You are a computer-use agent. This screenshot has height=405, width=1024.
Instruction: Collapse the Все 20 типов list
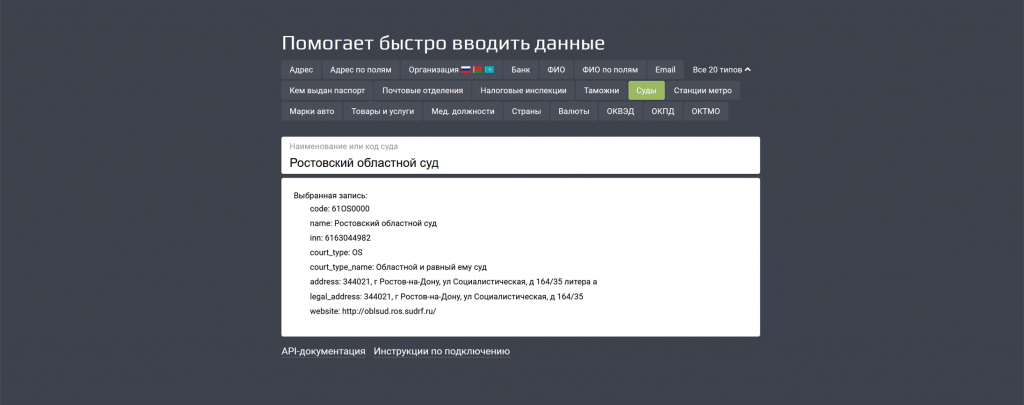point(721,70)
